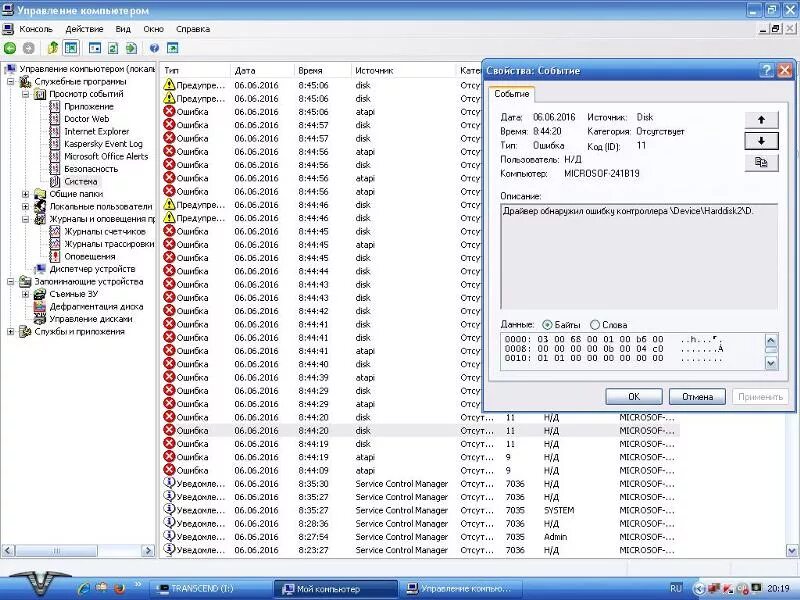Select the Байты radio button
Screen dimensions: 800x600
point(547,324)
